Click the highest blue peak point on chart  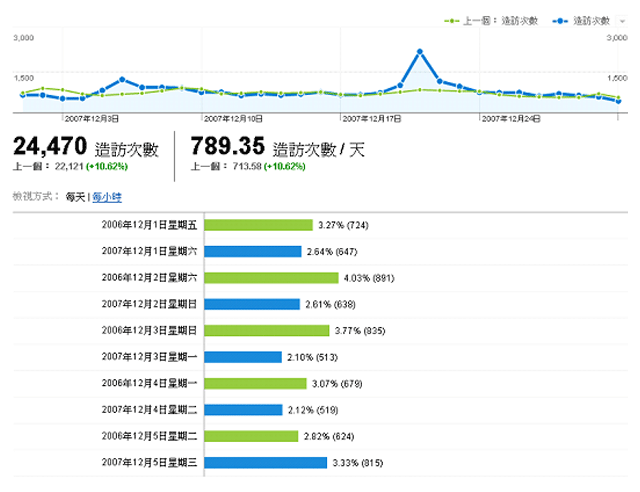(x=420, y=51)
